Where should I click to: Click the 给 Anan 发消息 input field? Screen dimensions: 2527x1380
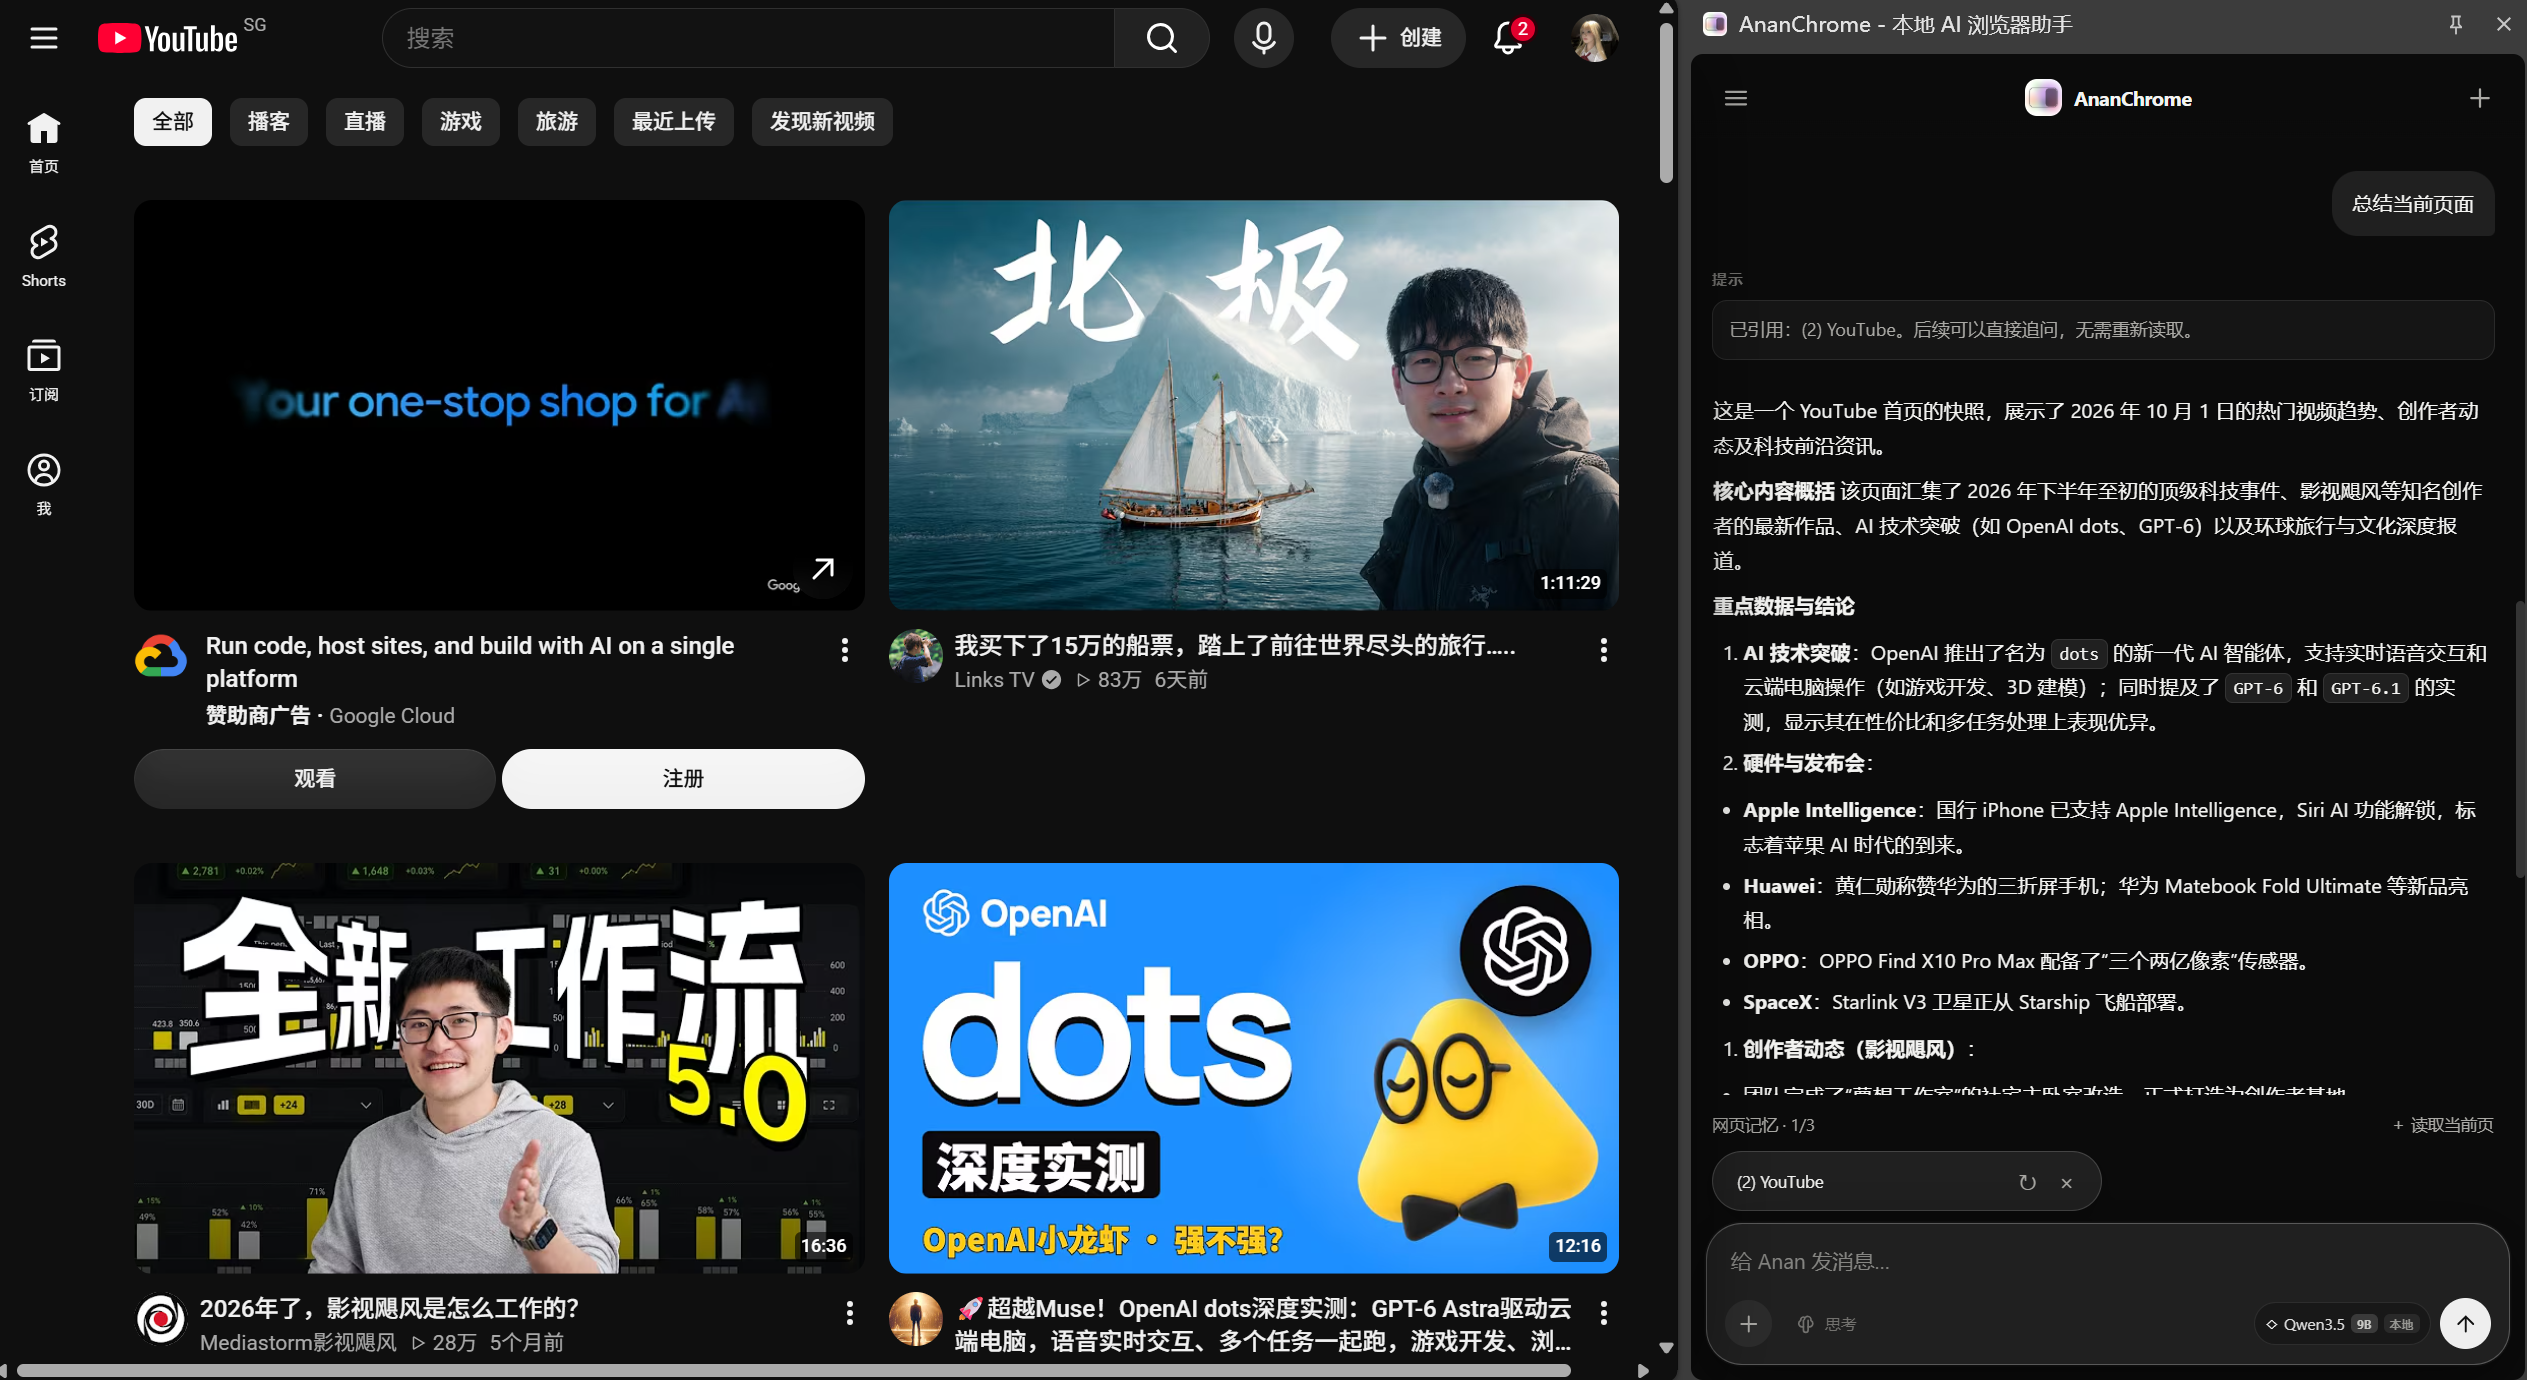[x=2107, y=1262]
